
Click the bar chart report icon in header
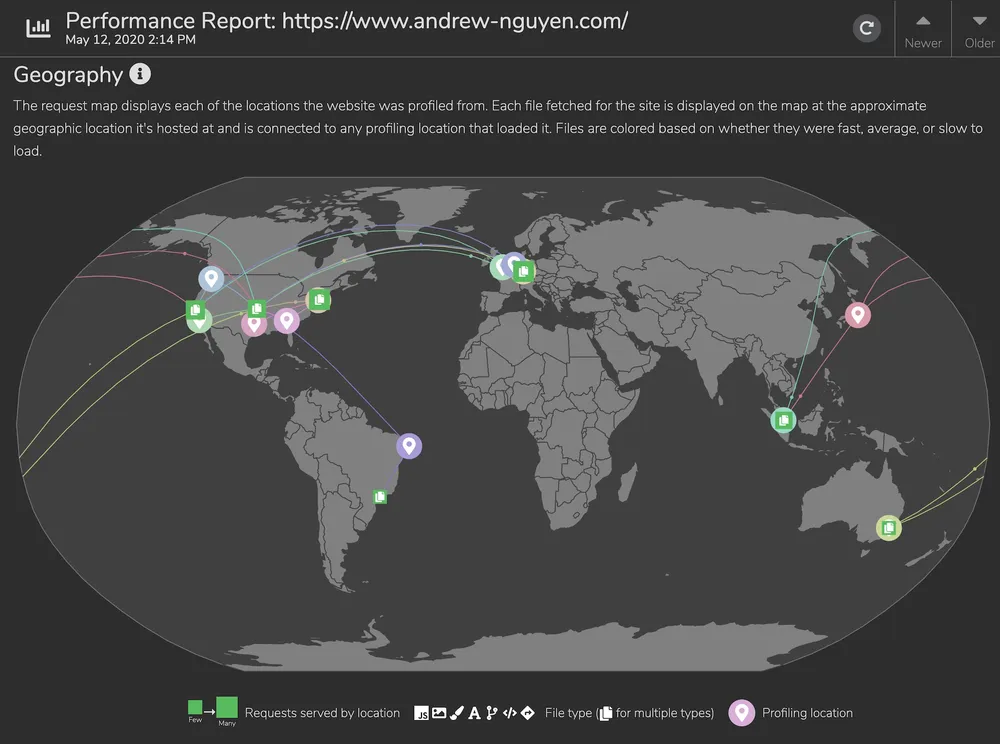pyautogui.click(x=38, y=28)
